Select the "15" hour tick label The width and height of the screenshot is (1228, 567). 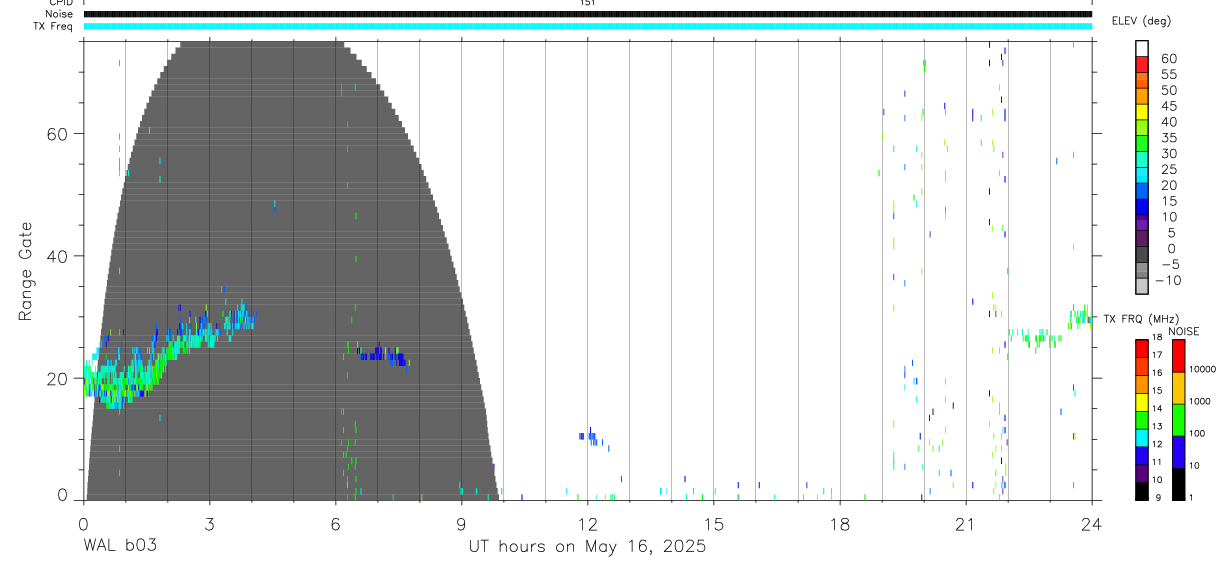(x=713, y=523)
